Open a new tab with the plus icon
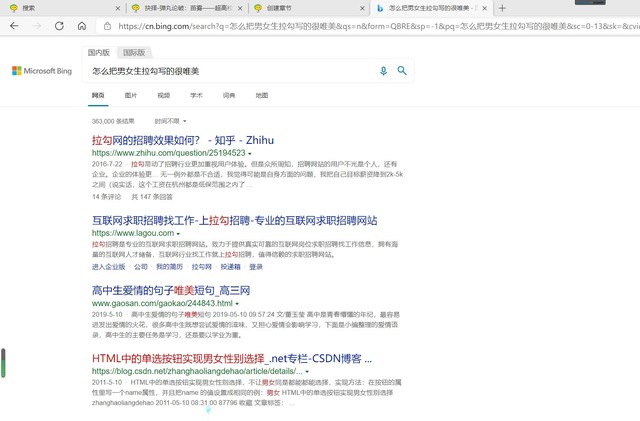 point(501,8)
